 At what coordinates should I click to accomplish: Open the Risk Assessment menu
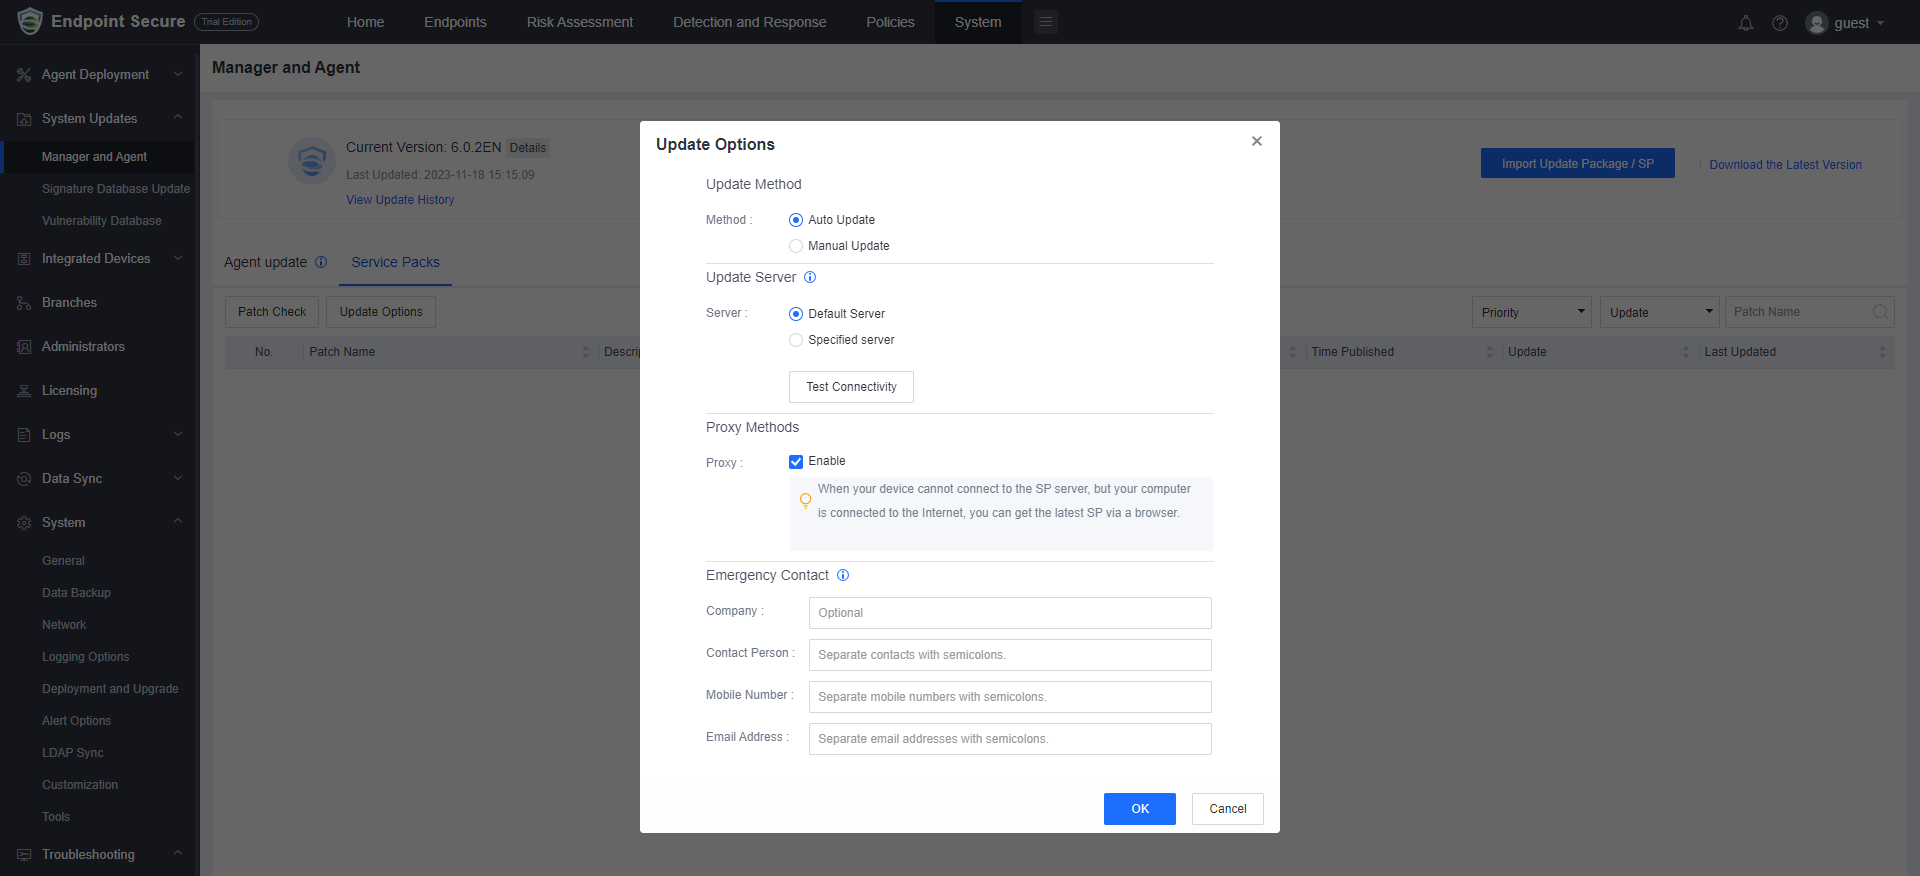(x=580, y=22)
